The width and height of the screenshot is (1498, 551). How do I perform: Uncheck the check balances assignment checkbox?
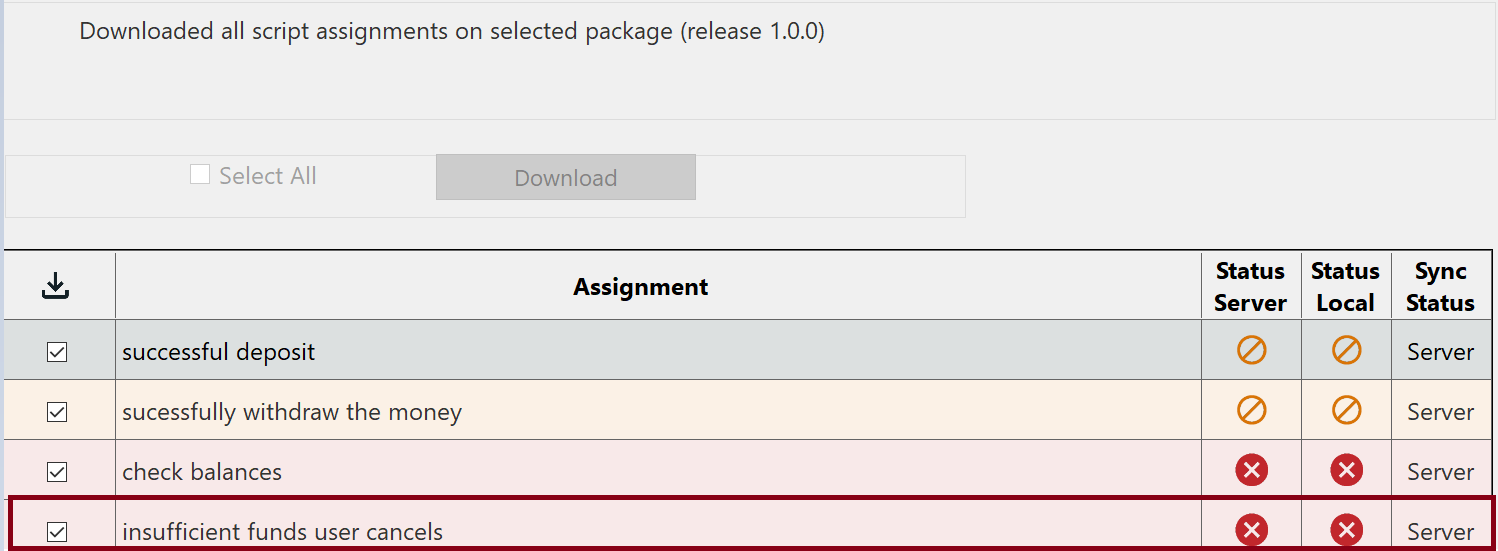point(57,472)
